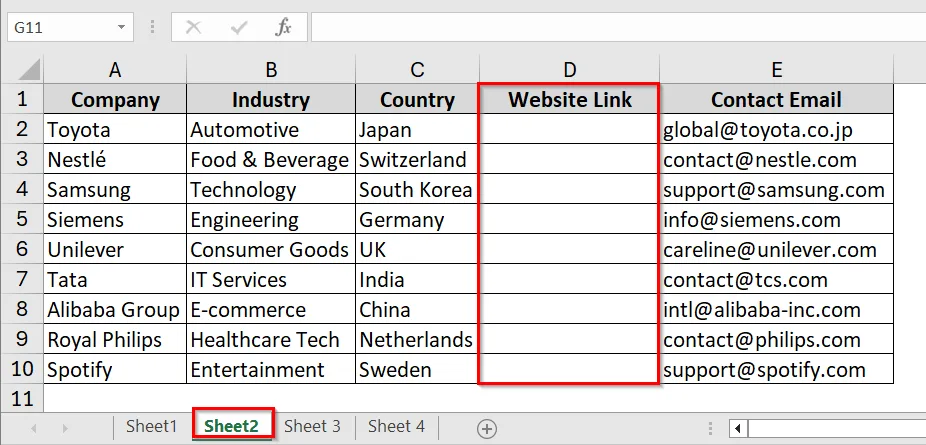Select column B header

point(271,70)
